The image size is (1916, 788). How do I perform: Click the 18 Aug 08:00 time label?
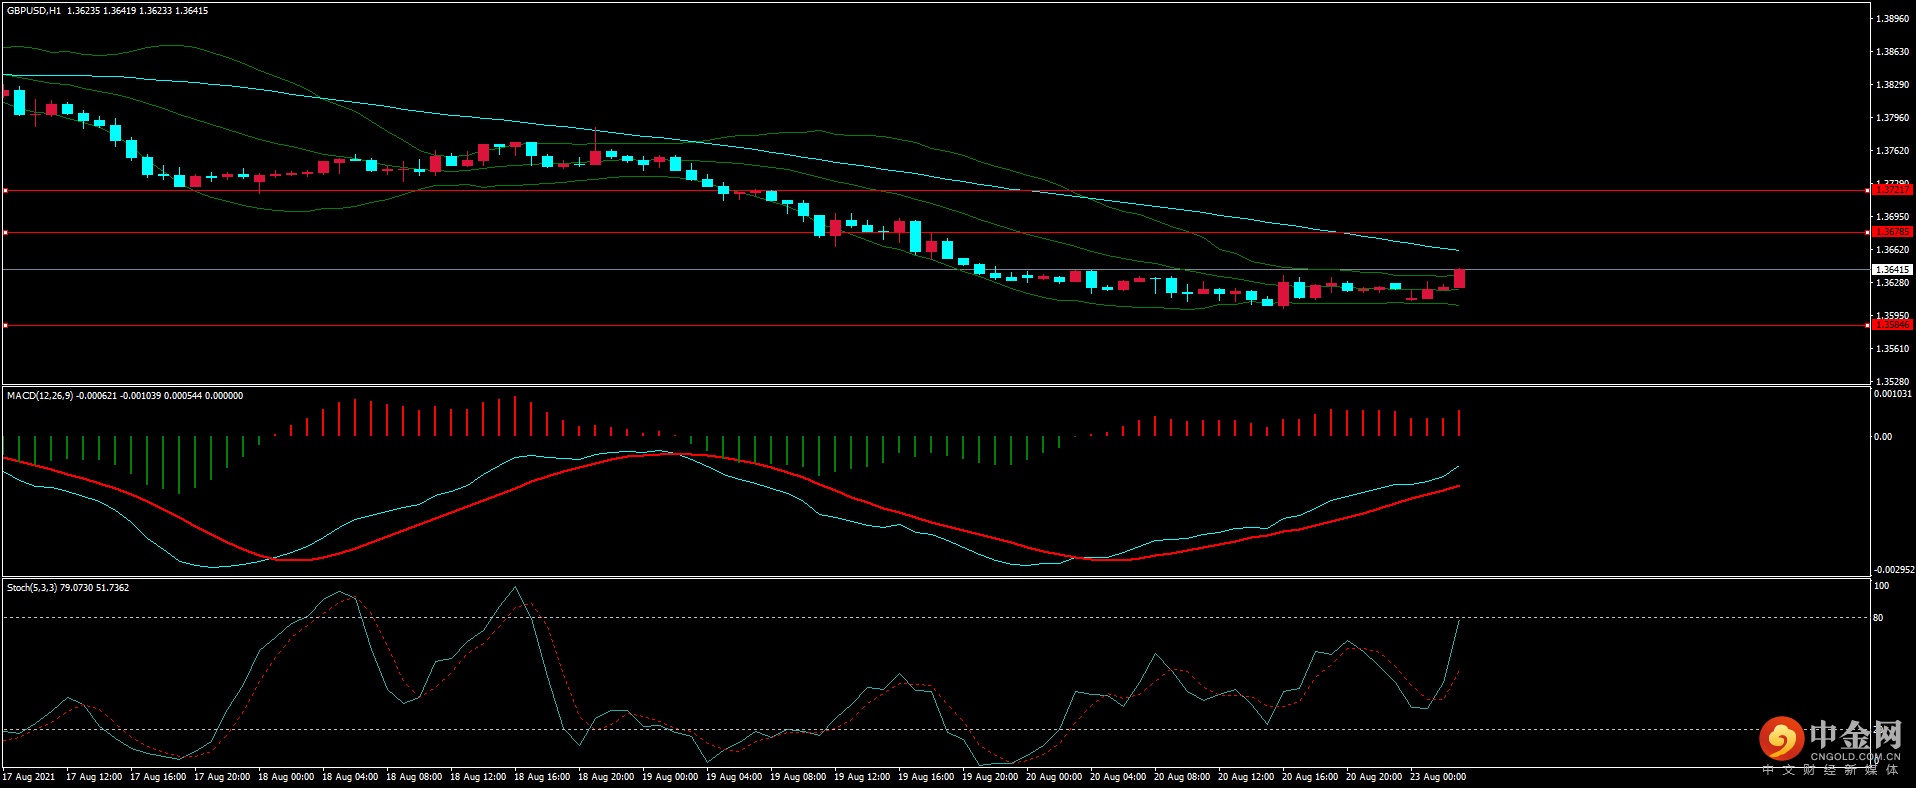[x=414, y=777]
